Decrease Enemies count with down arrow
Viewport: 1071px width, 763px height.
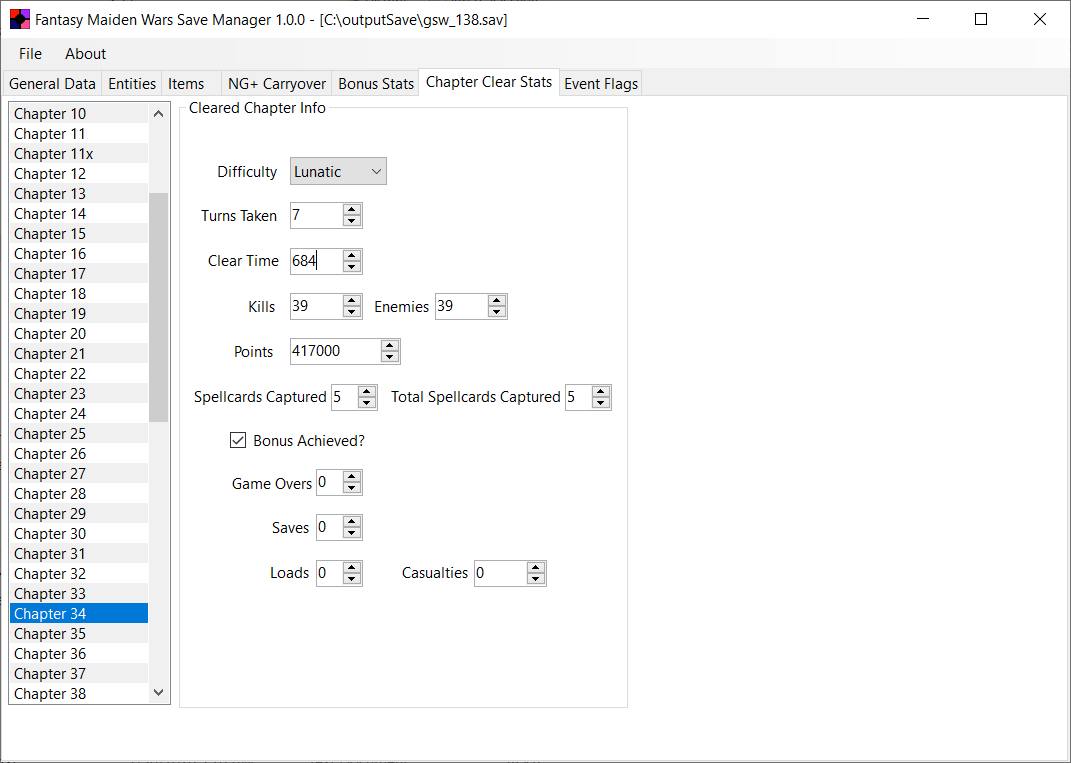pos(497,311)
